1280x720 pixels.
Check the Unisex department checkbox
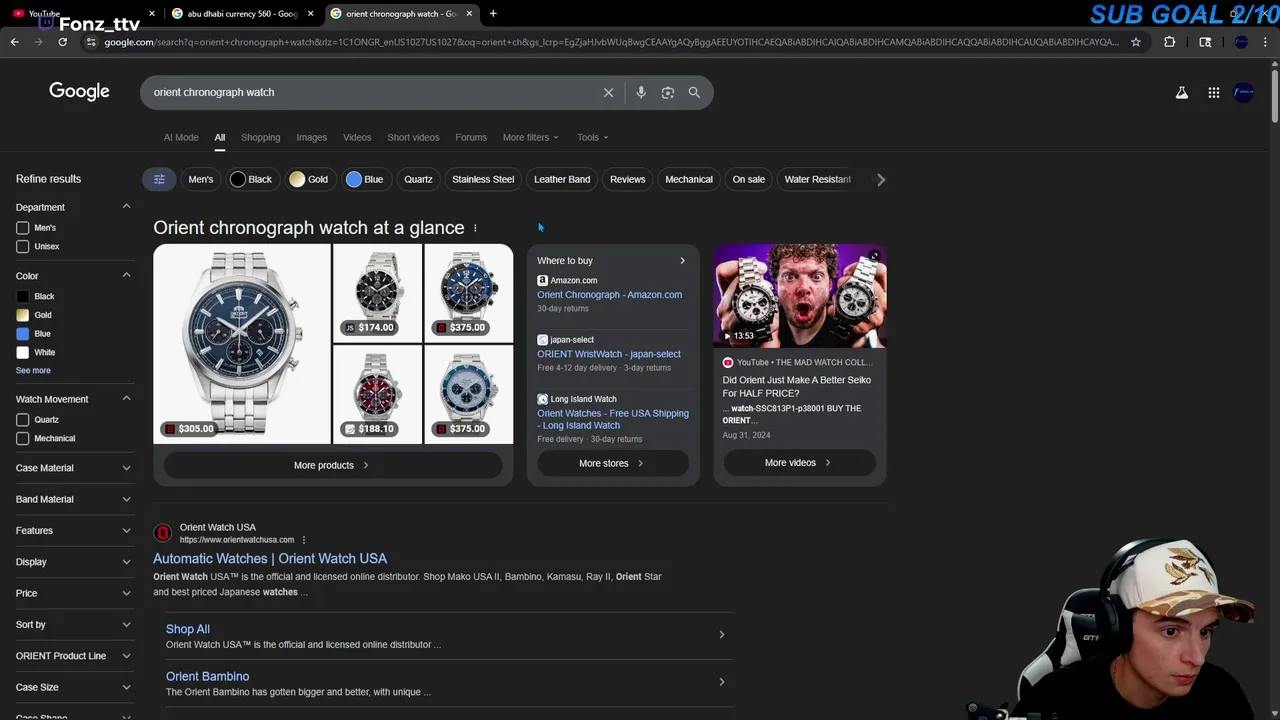coord(22,246)
